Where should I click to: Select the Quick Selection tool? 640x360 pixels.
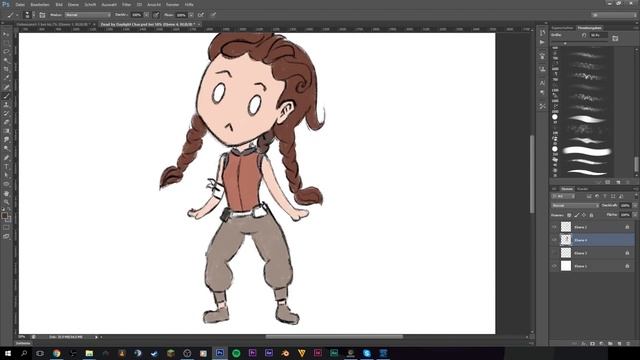(x=6, y=60)
